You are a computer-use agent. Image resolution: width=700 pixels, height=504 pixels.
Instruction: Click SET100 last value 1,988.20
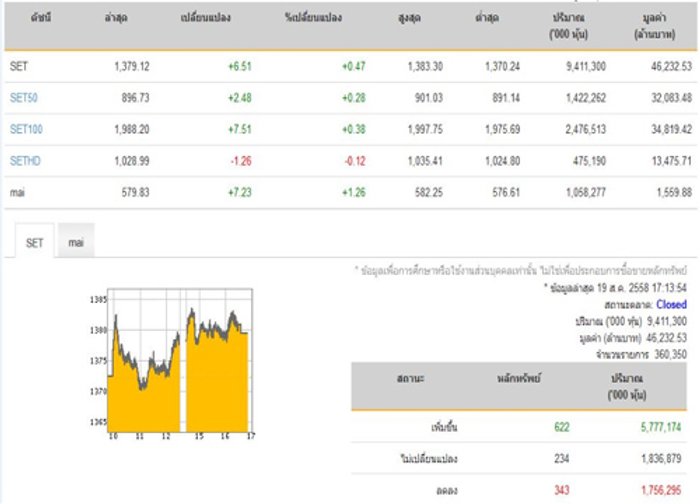tap(132, 129)
